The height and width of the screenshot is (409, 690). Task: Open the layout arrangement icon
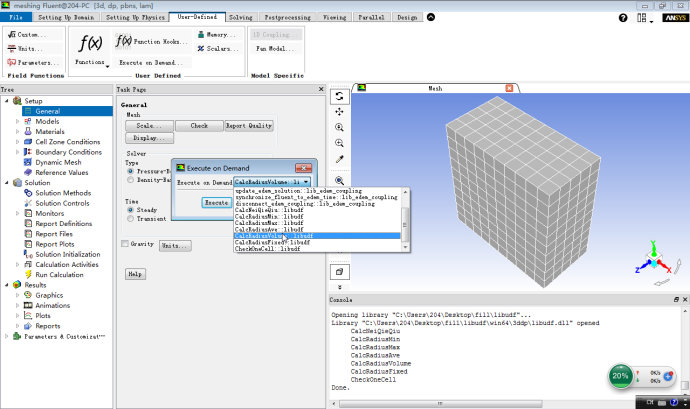(x=643, y=18)
